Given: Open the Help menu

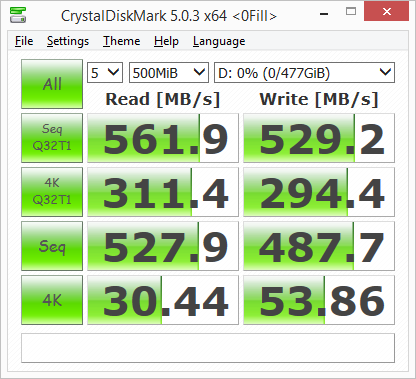Looking at the screenshot, I should [x=166, y=41].
